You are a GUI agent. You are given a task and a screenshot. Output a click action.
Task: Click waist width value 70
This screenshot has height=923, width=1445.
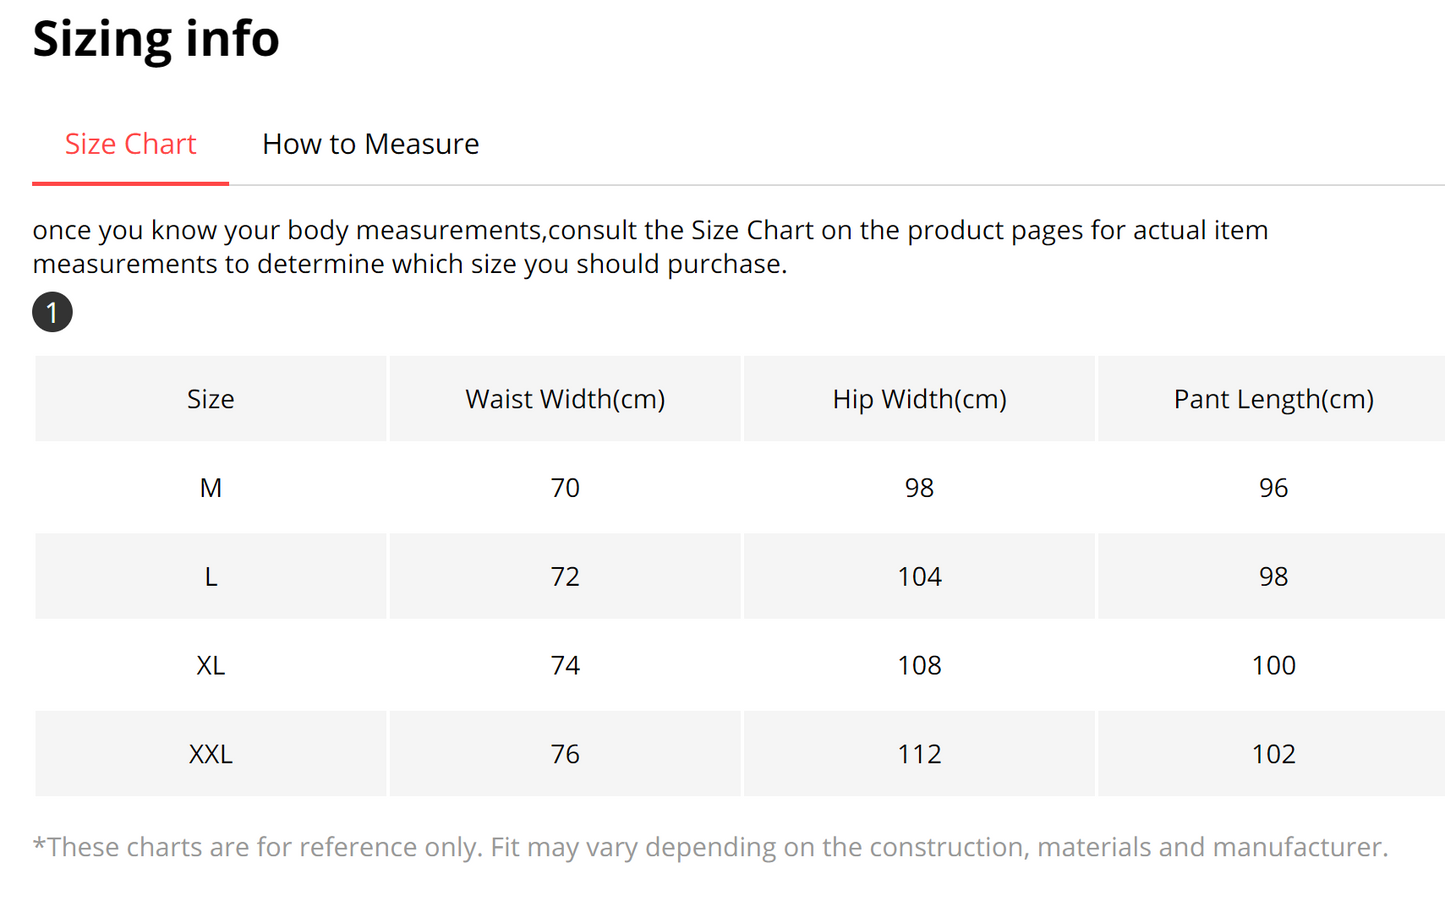click(x=565, y=488)
